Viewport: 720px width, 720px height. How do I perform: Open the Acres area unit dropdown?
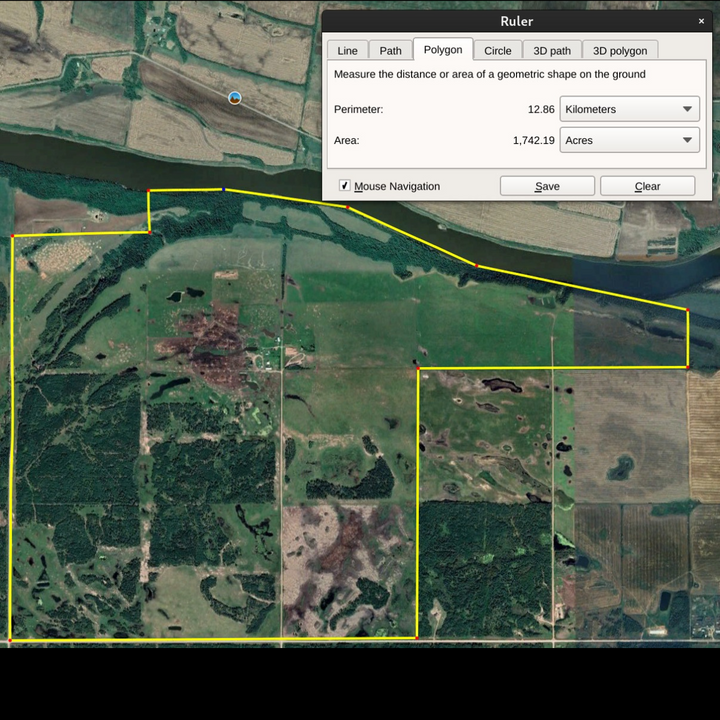[x=630, y=140]
